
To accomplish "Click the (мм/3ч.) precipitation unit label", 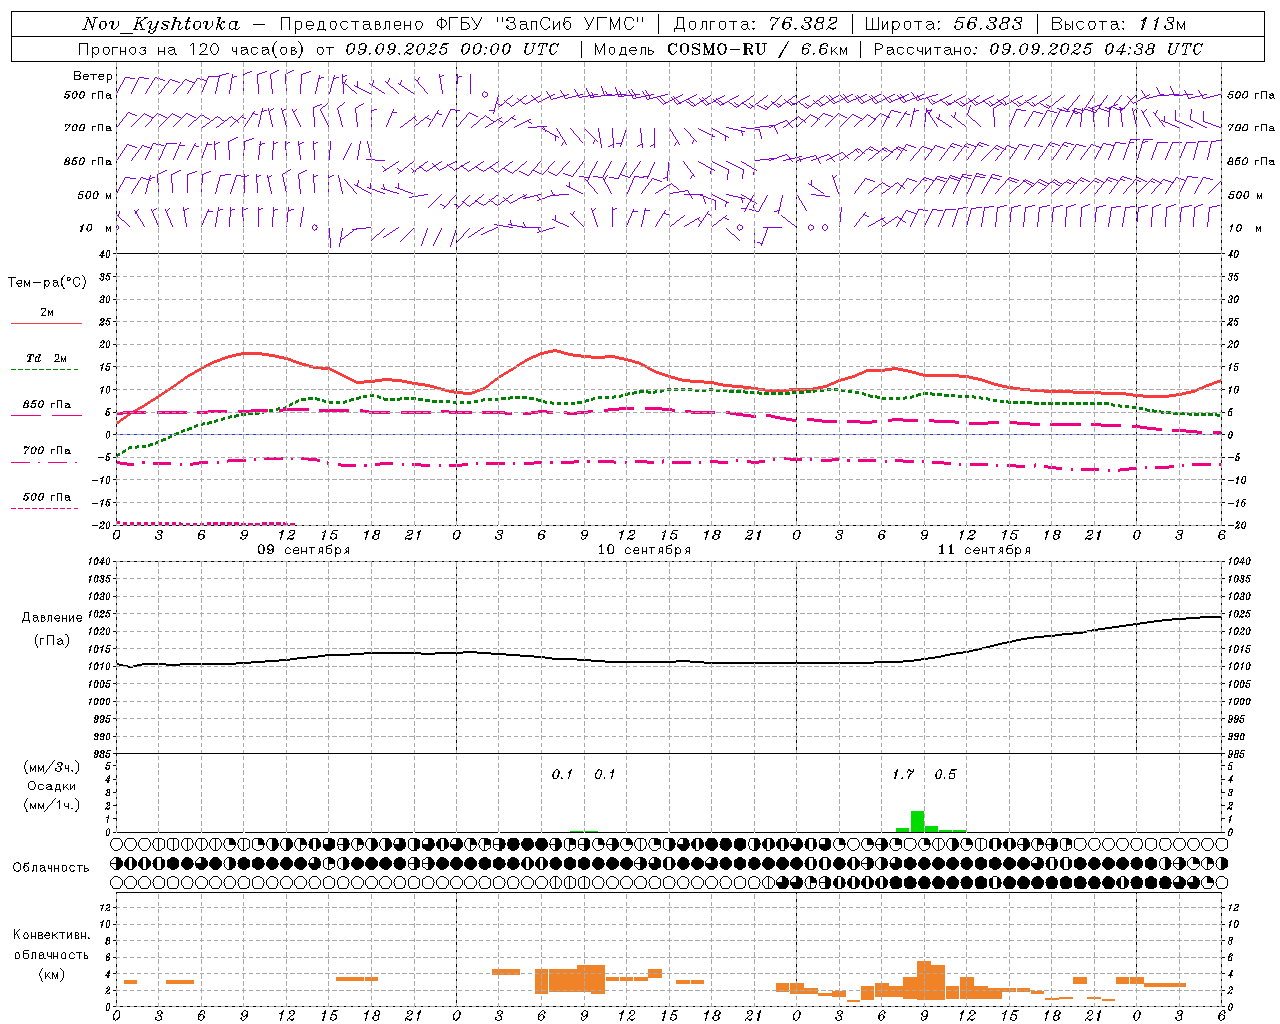I will tap(52, 767).
